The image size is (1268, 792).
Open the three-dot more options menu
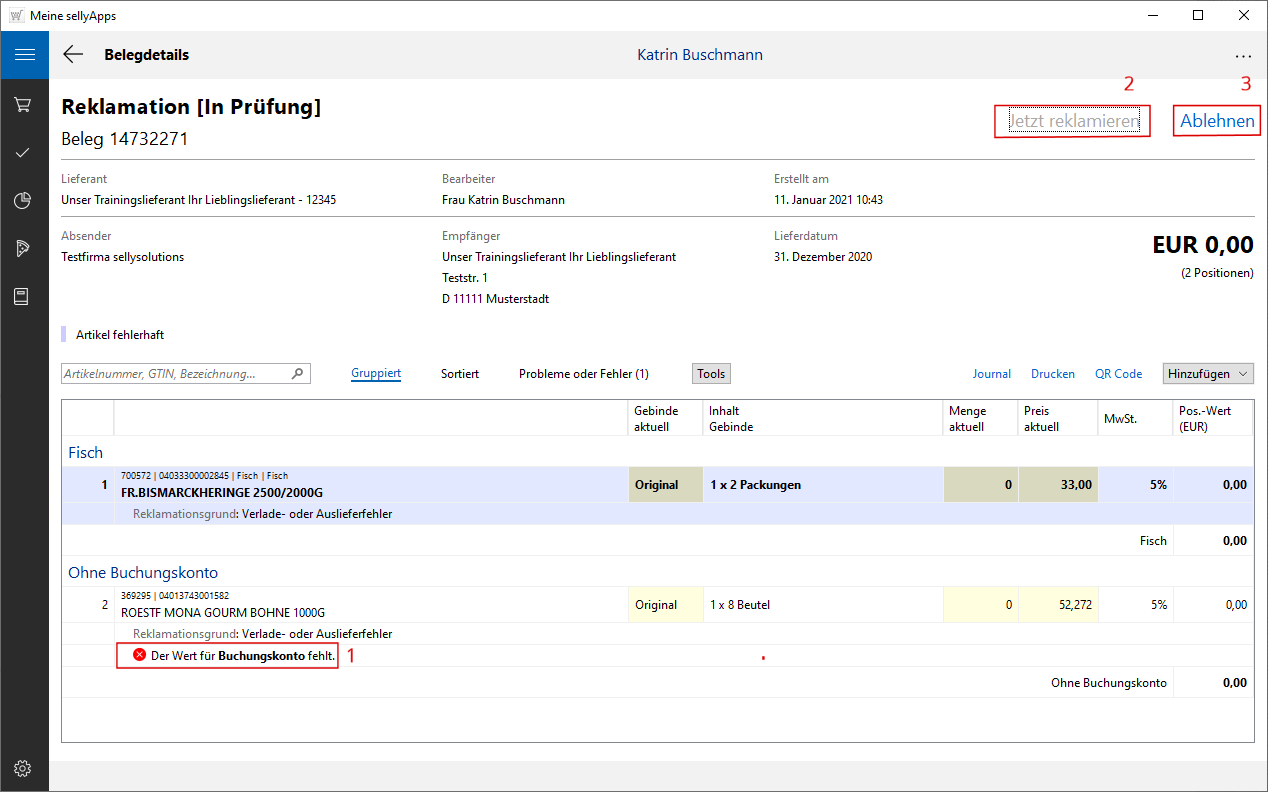point(1242,56)
